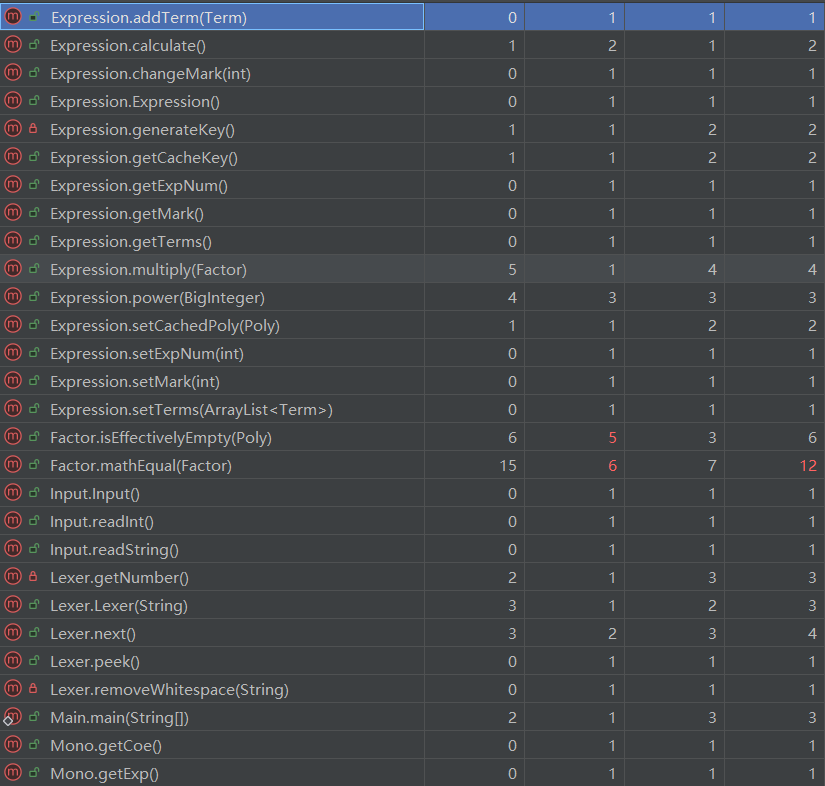The width and height of the screenshot is (825, 786).
Task: Select Main.main(String[]) method name
Action: (119, 718)
